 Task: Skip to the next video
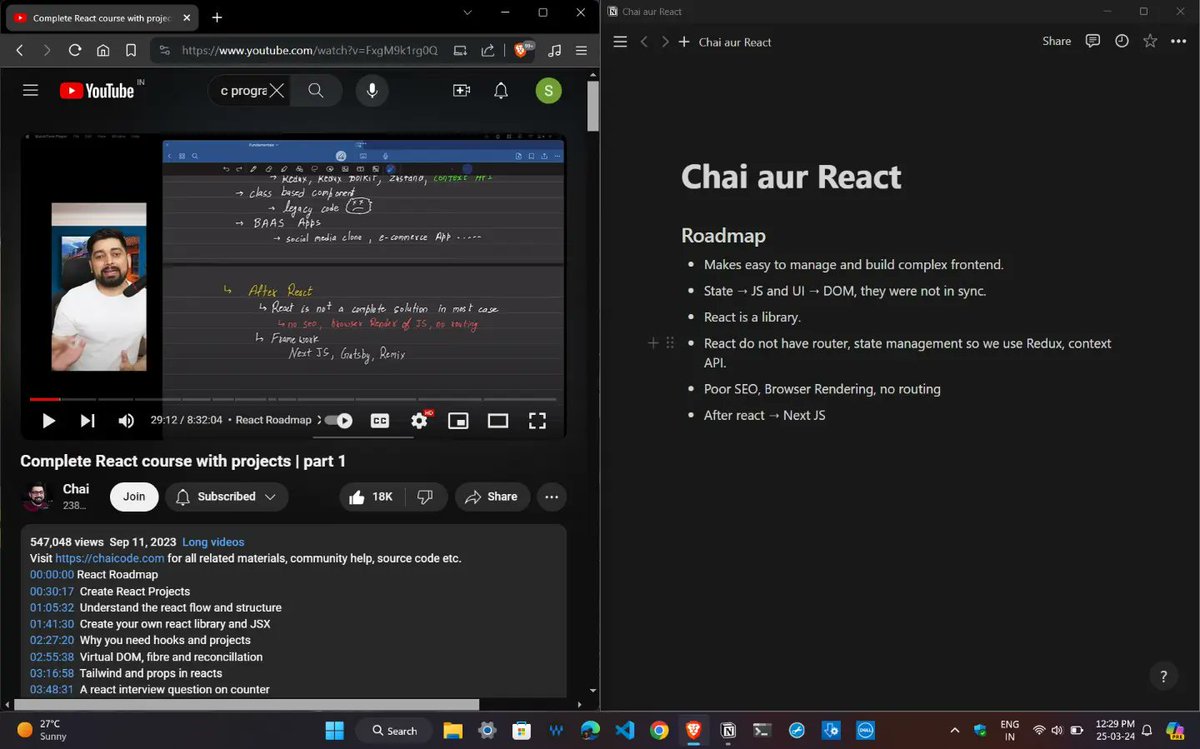pos(87,421)
